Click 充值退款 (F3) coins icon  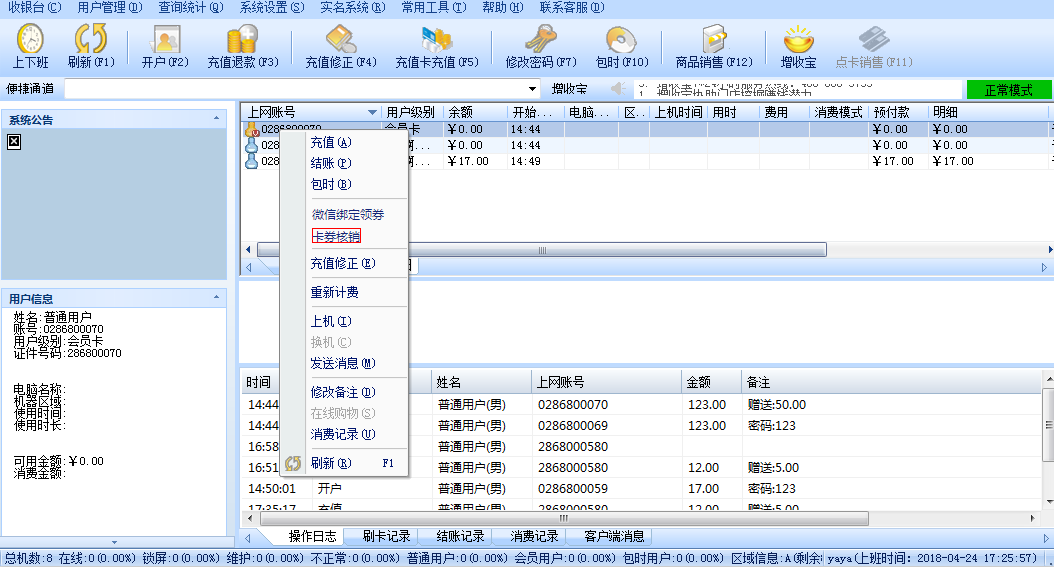(x=242, y=38)
